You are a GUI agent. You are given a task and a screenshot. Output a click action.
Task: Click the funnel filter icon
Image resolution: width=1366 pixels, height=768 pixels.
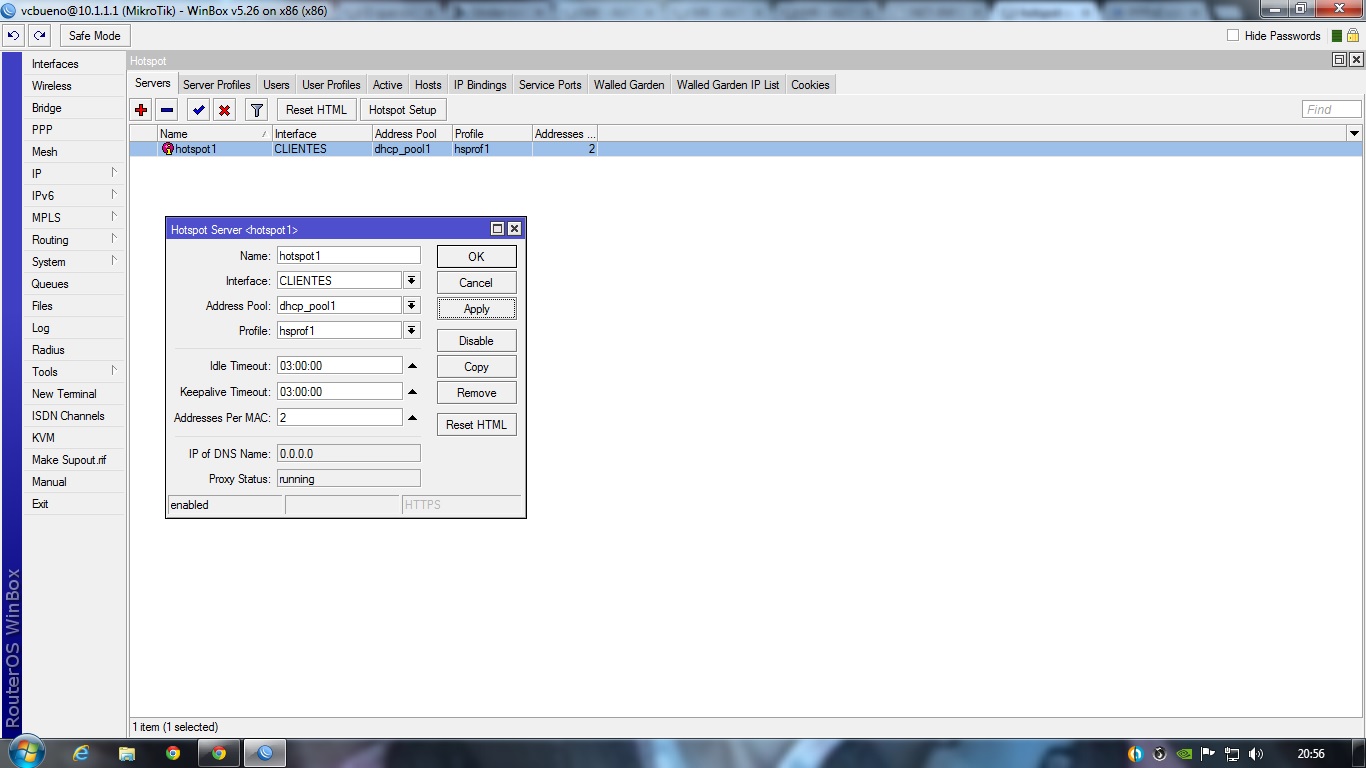pos(257,110)
